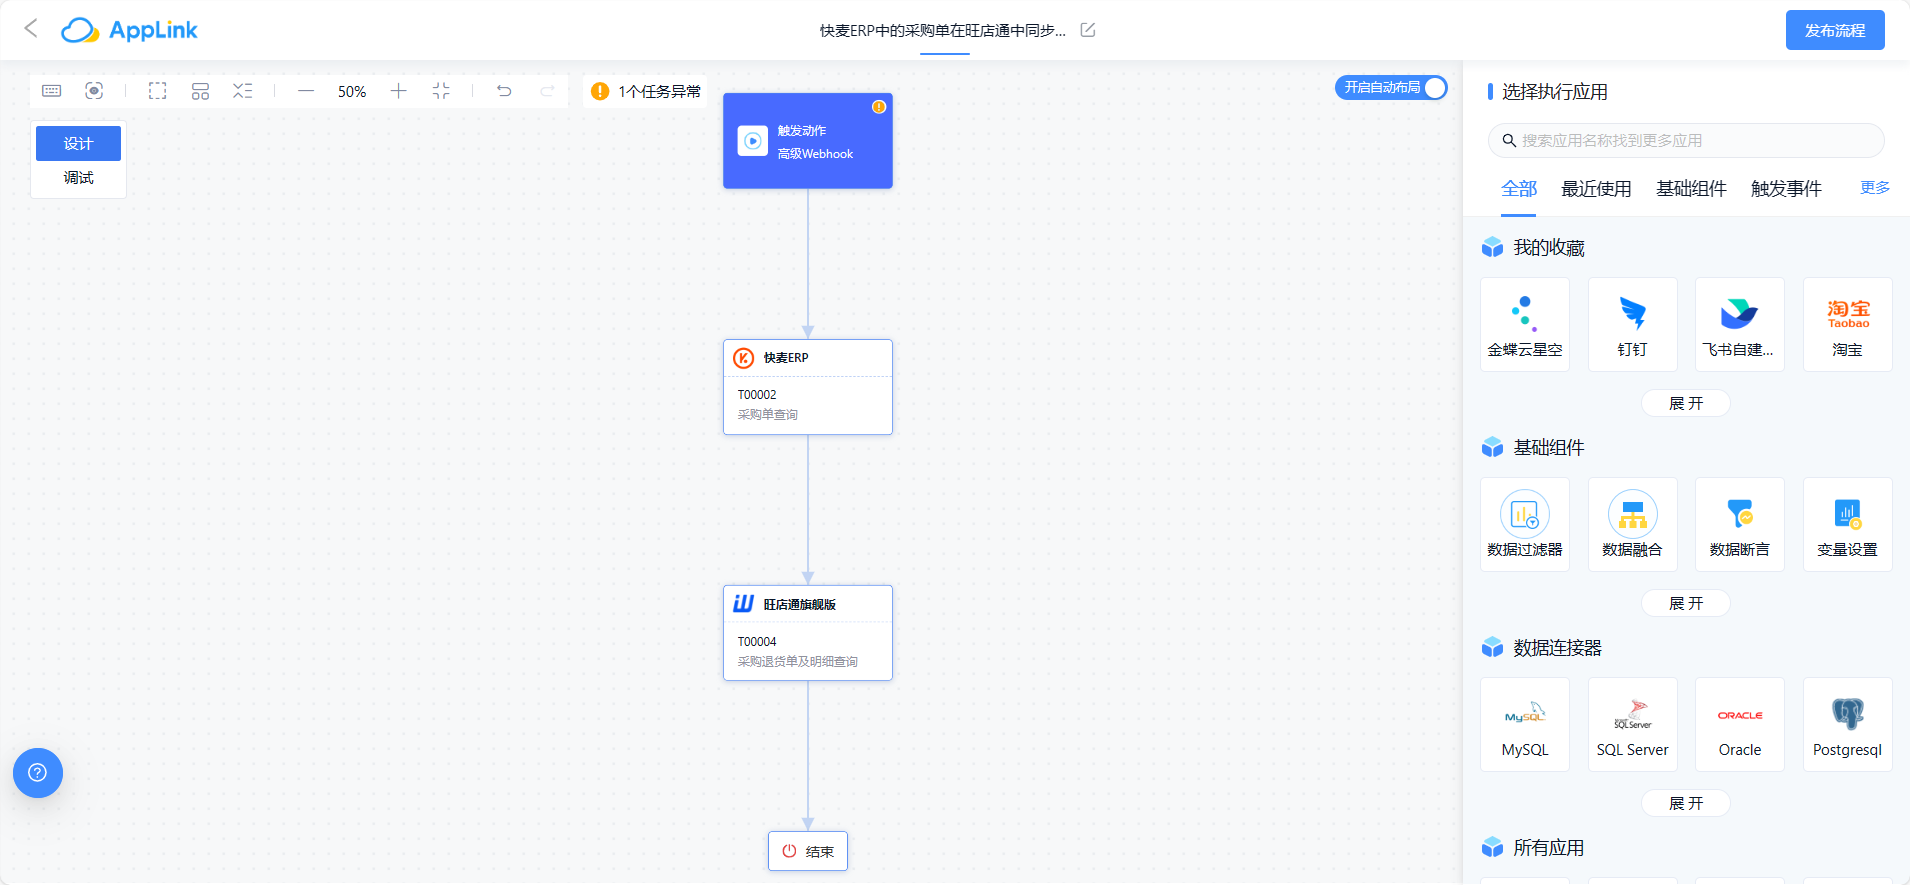
Task: Select the 旺店通旗舰版 T00004 node
Action: (808, 633)
